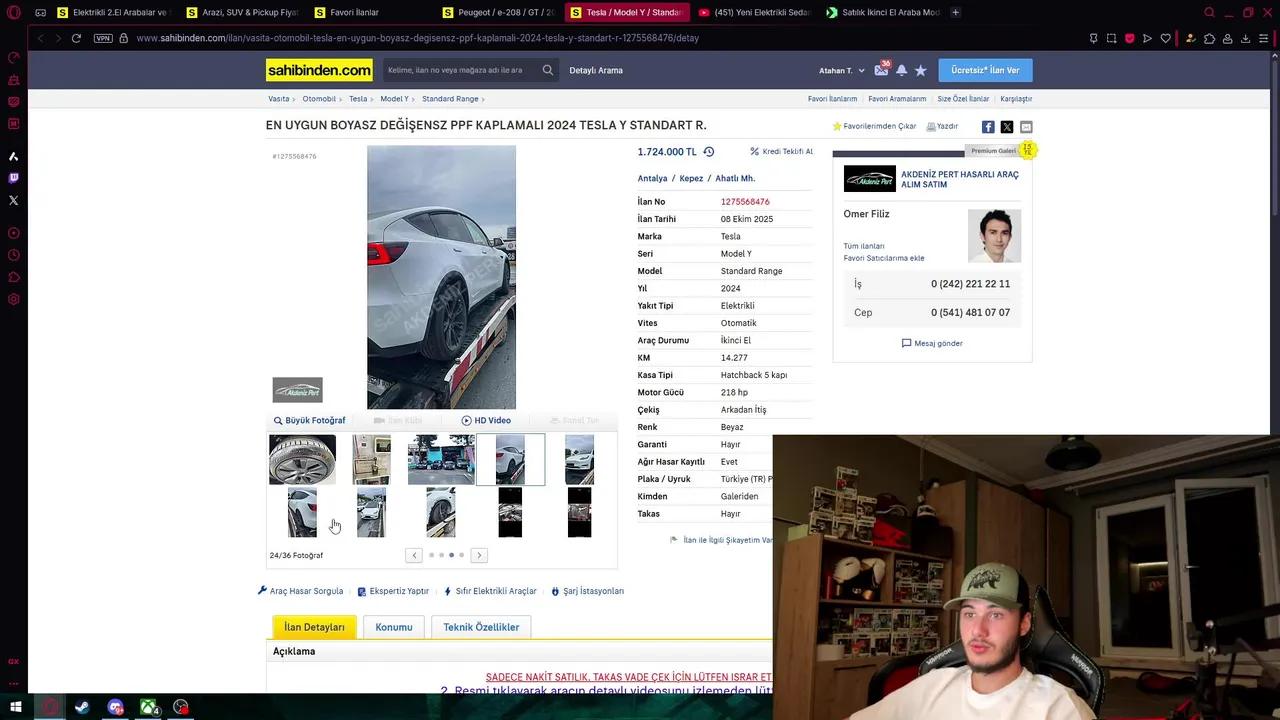Go to previous thumbnail page
The image size is (1280, 720).
point(414,555)
